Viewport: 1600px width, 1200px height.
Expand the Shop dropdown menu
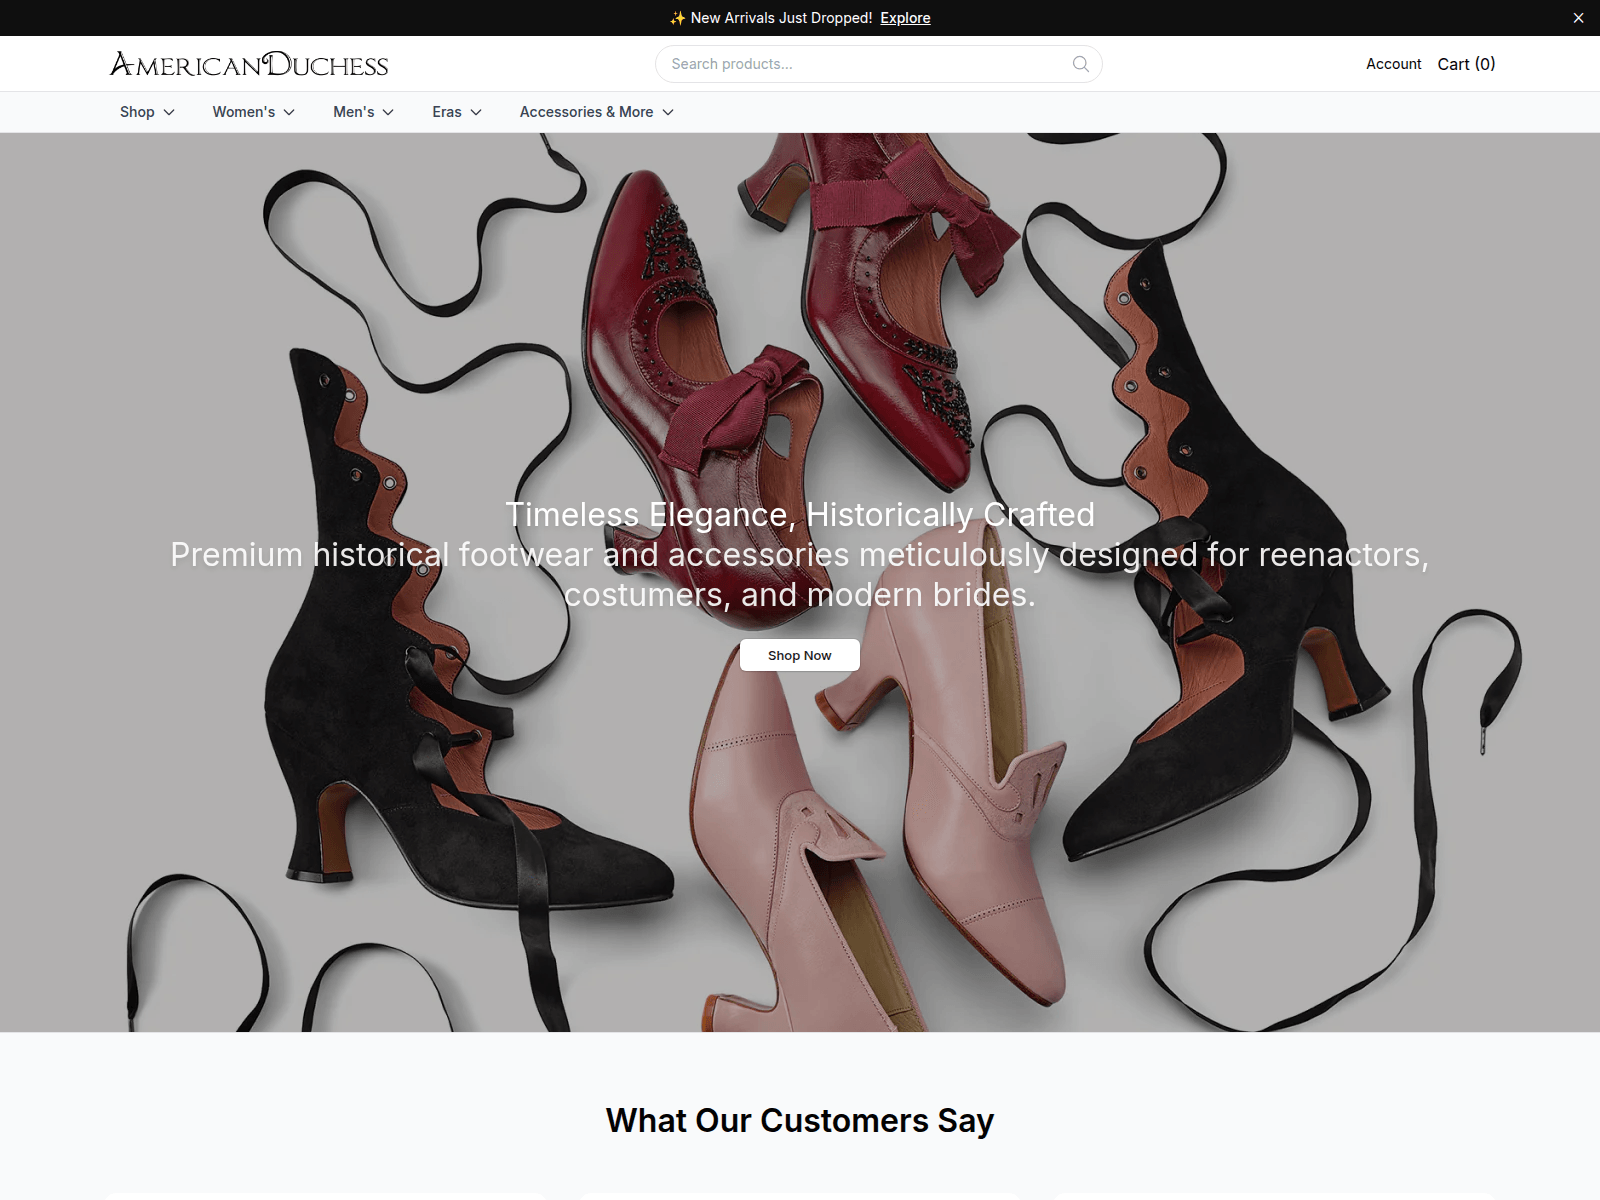(x=147, y=112)
